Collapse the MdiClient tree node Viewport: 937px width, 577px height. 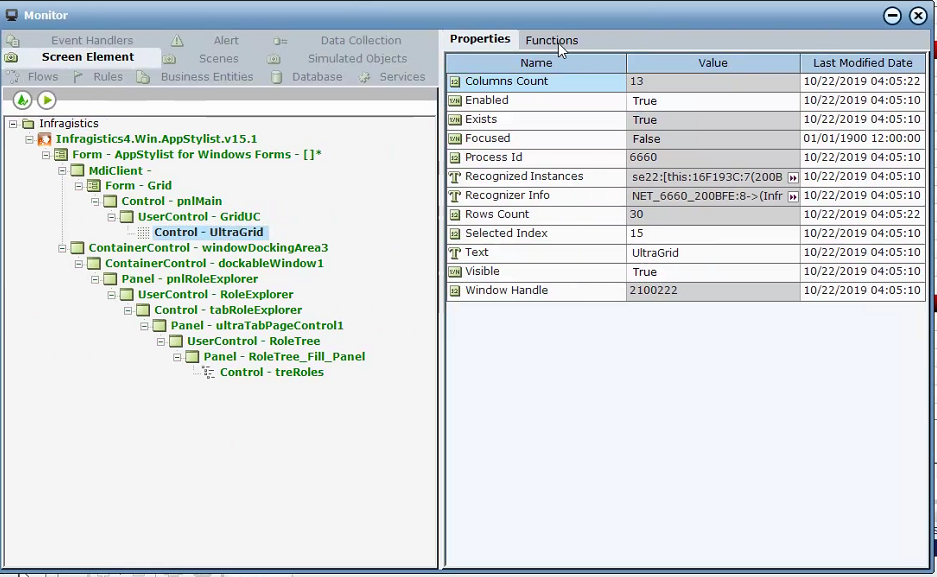(x=62, y=171)
